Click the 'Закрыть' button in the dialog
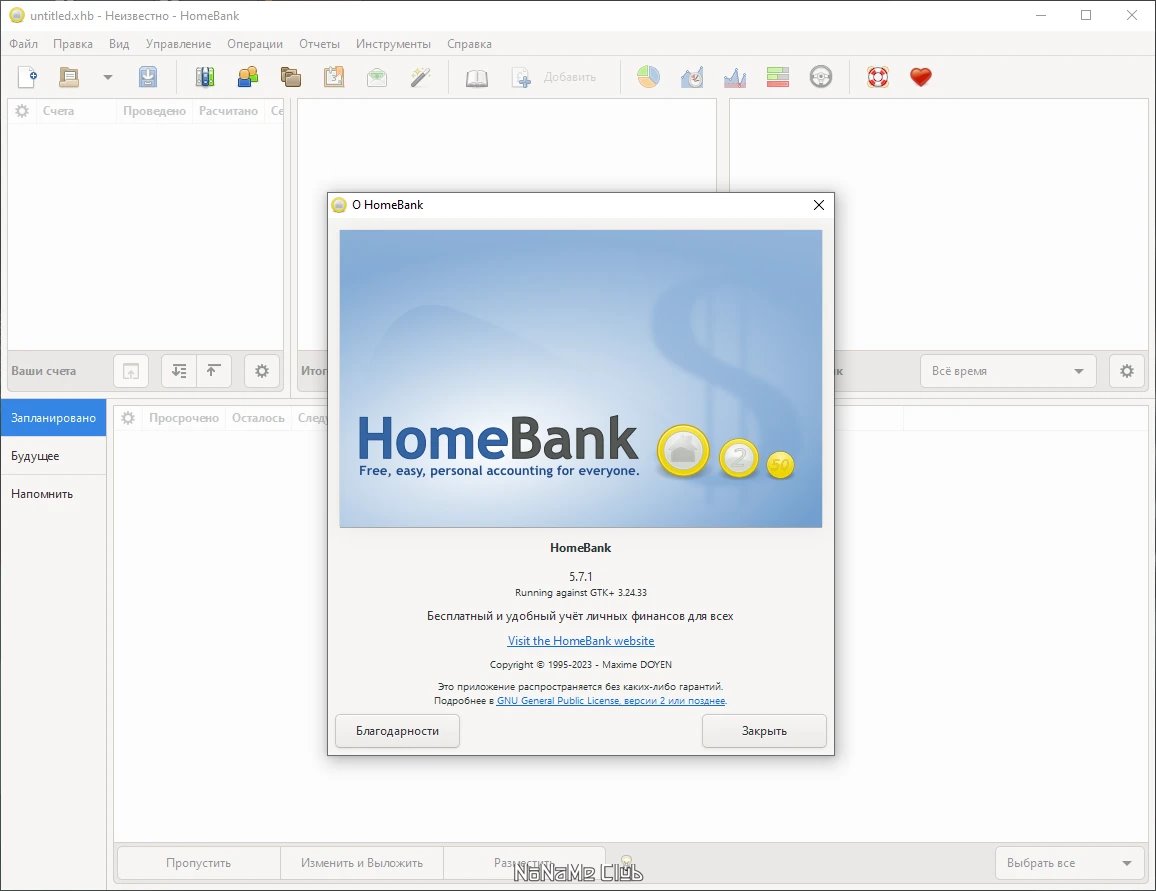1156x891 pixels. (x=764, y=731)
